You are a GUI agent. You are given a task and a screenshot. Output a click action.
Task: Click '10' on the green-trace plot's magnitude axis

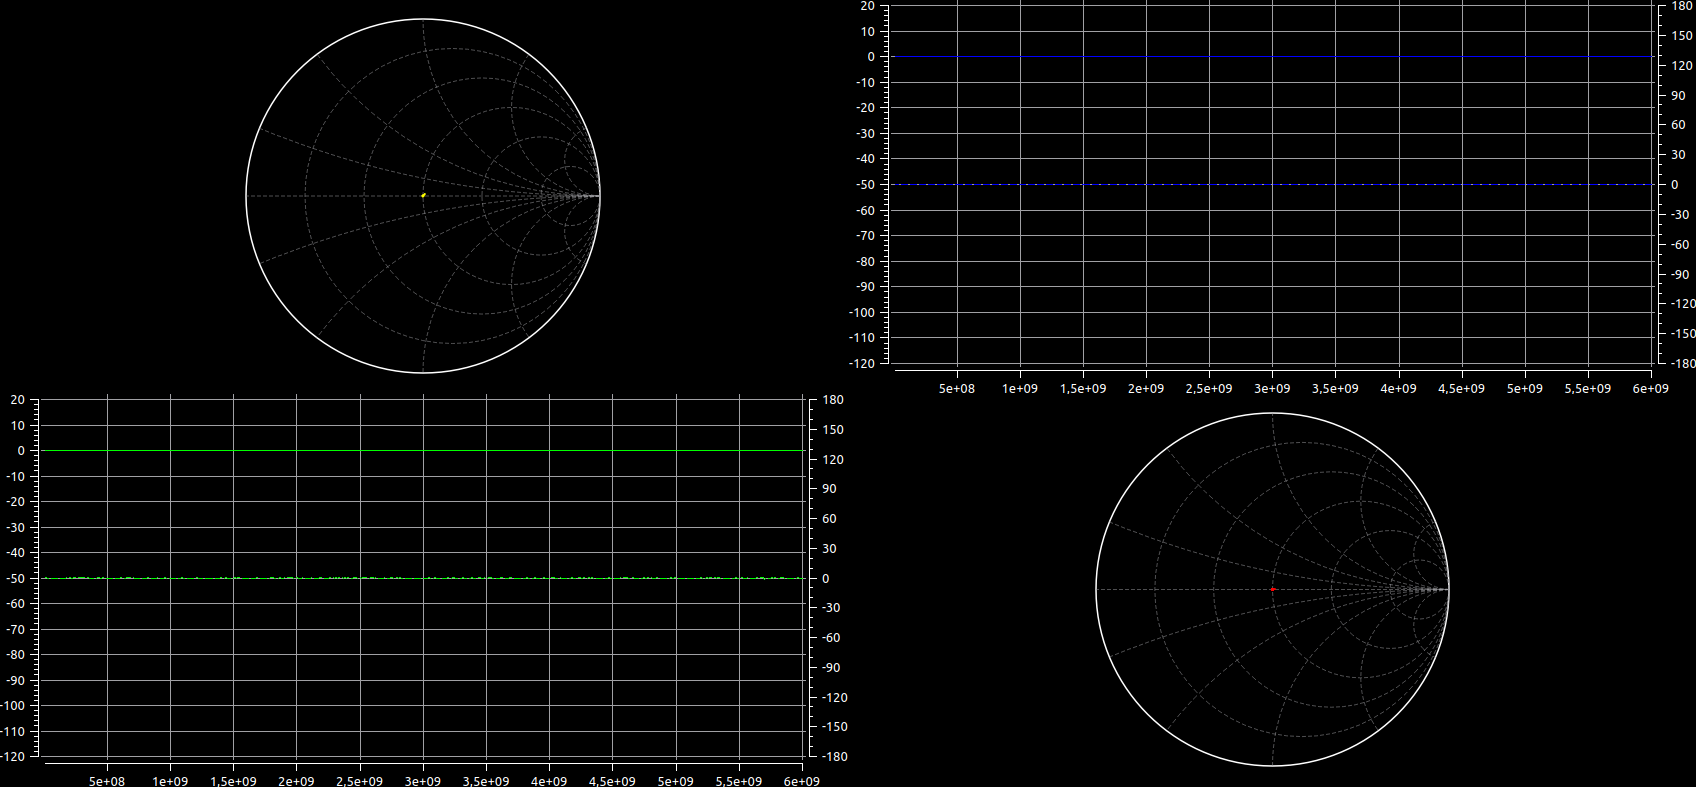[18, 426]
